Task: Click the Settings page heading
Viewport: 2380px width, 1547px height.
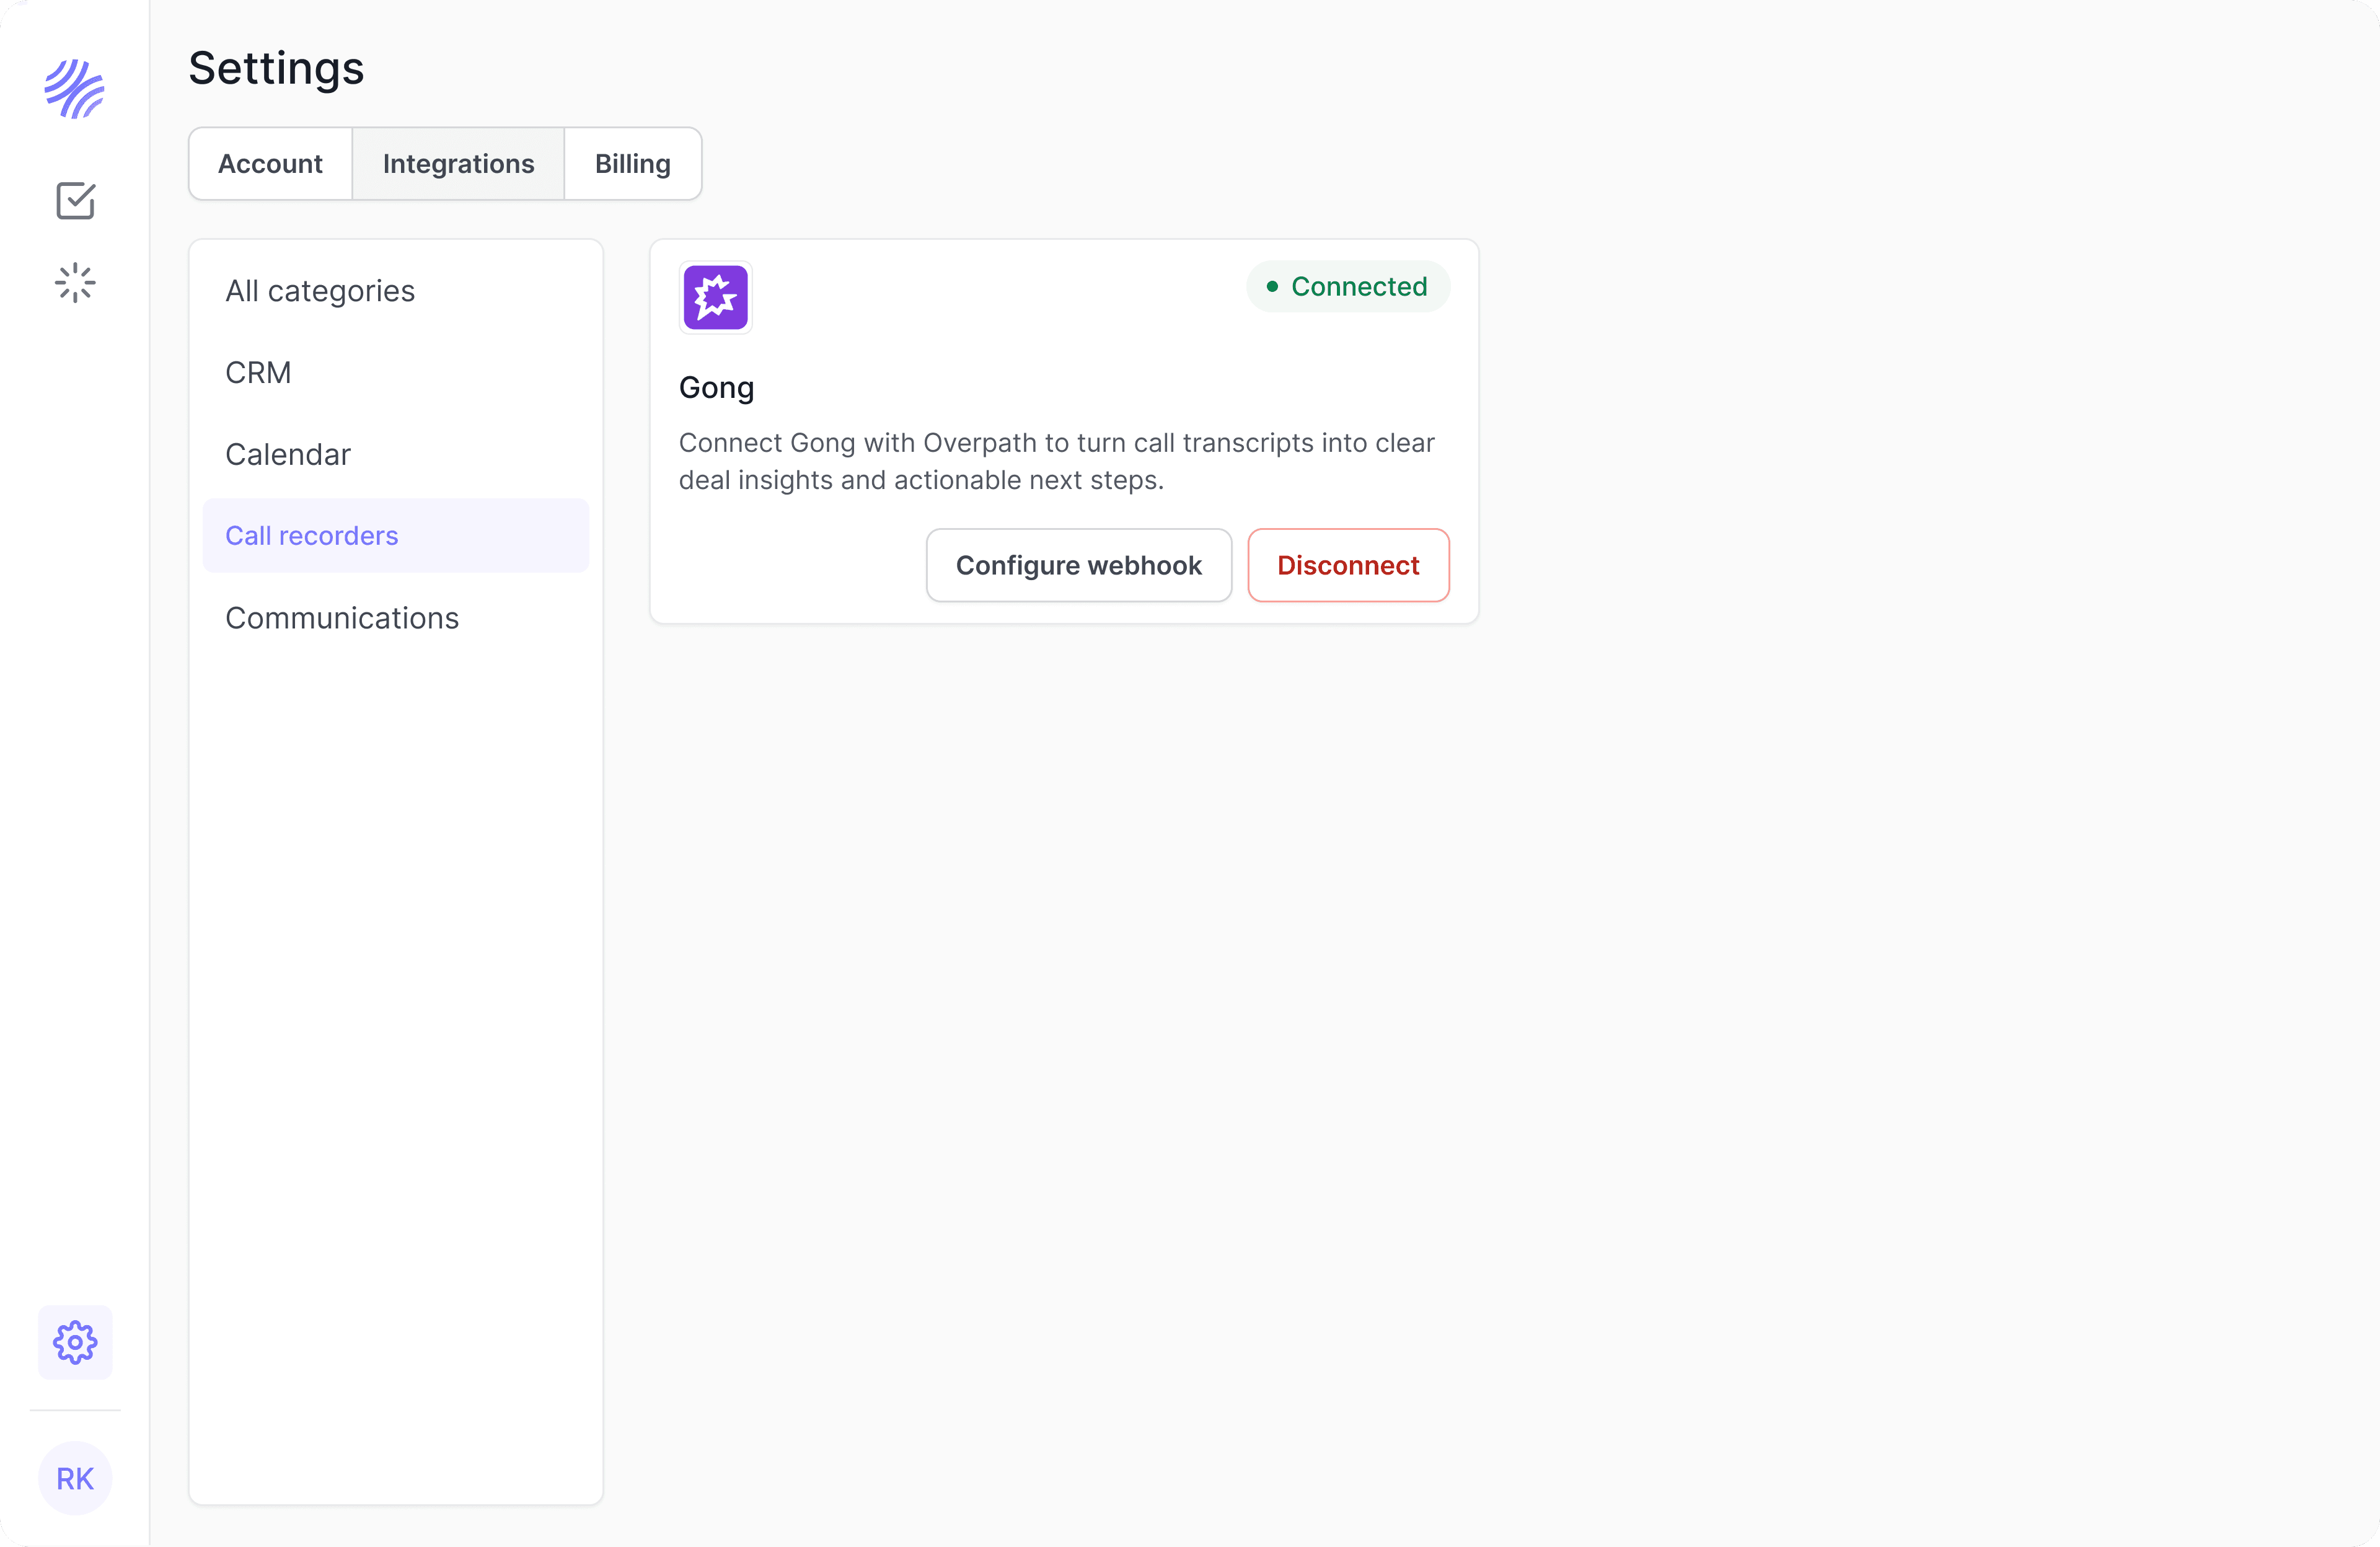Action: pyautogui.click(x=276, y=68)
